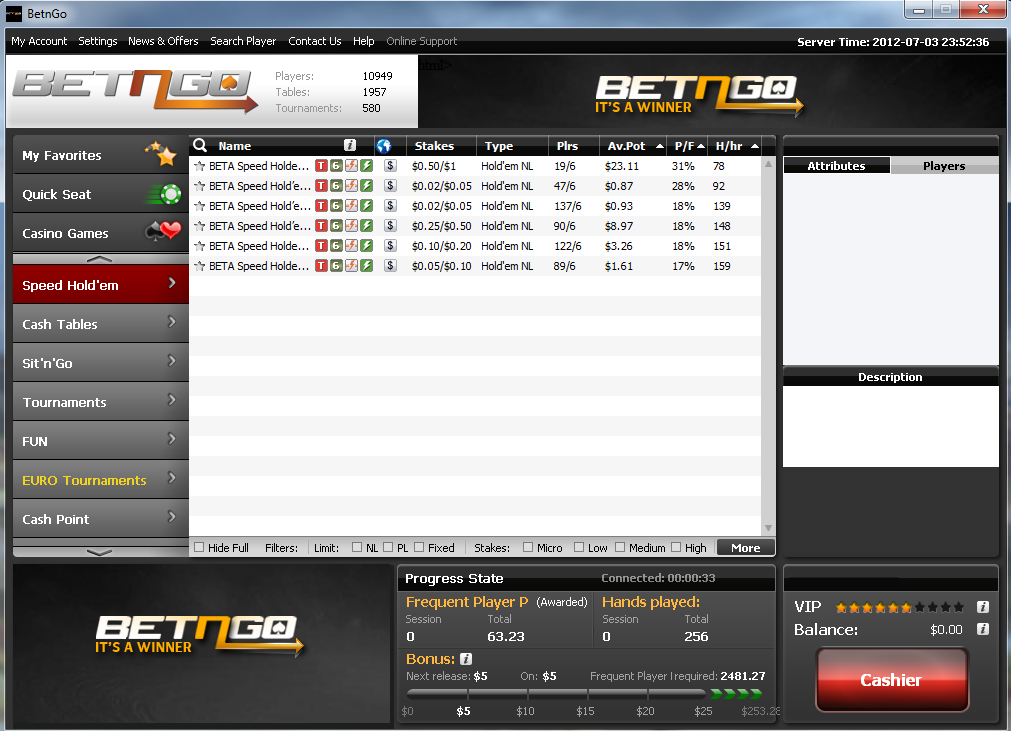This screenshot has height=731, width=1011.
Task: Open the Settings menu
Action: click(x=97, y=41)
